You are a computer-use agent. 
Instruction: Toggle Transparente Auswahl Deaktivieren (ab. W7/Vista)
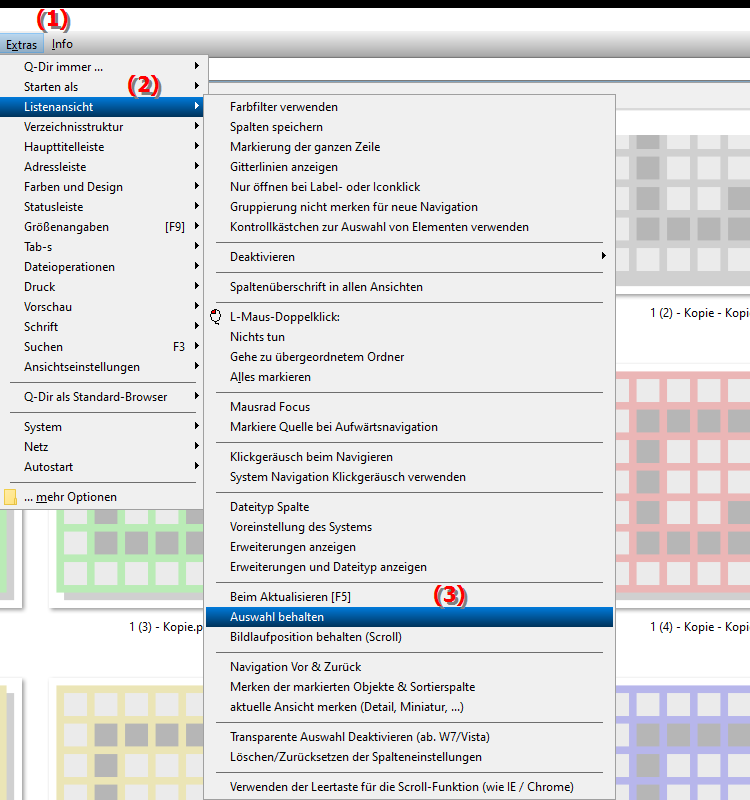pyautogui.click(x=409, y=737)
